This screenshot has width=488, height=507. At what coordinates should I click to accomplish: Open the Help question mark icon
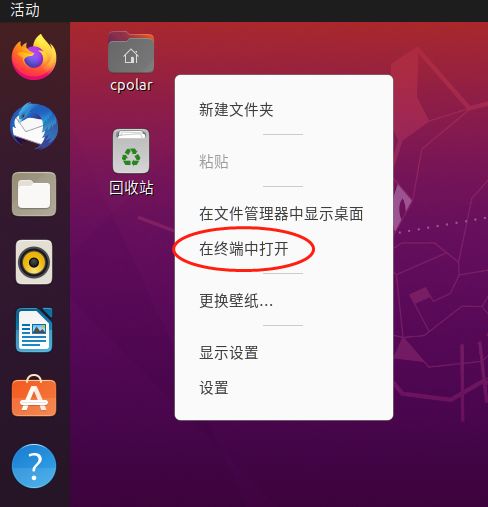34,466
